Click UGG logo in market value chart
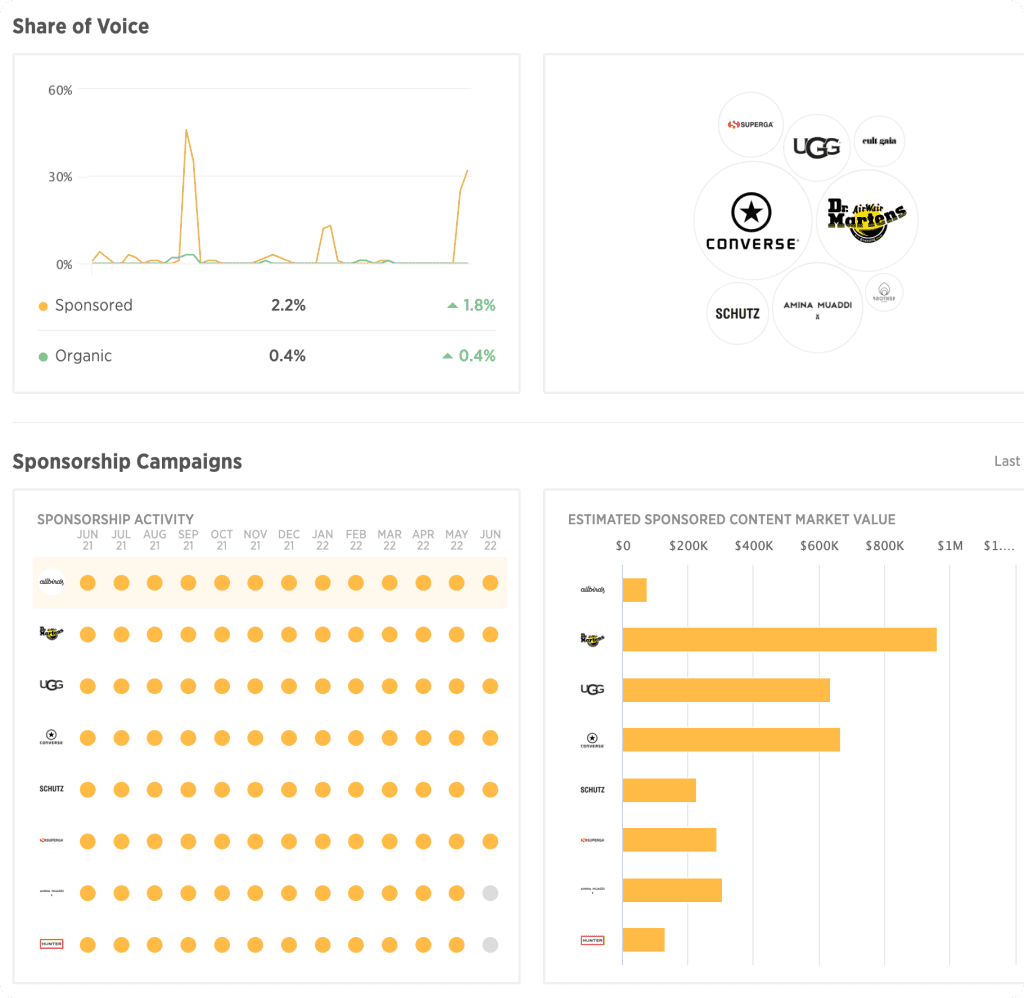Viewport: 1024px width, 998px height. (592, 690)
